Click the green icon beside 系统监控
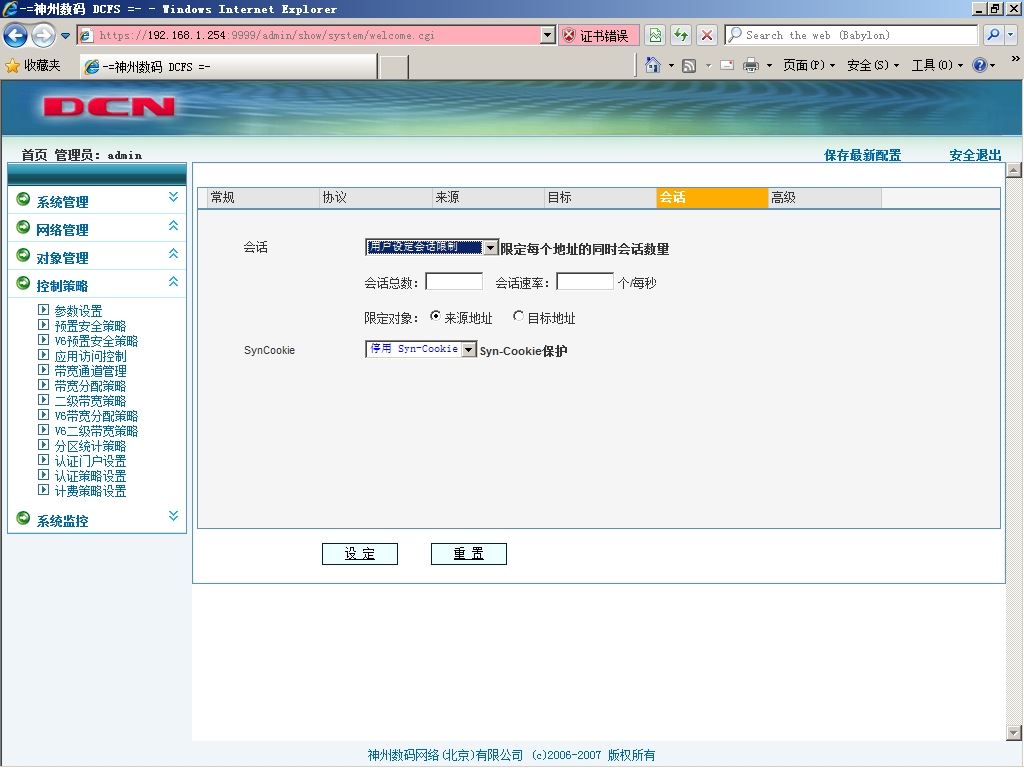The width and height of the screenshot is (1024, 768). pos(23,518)
